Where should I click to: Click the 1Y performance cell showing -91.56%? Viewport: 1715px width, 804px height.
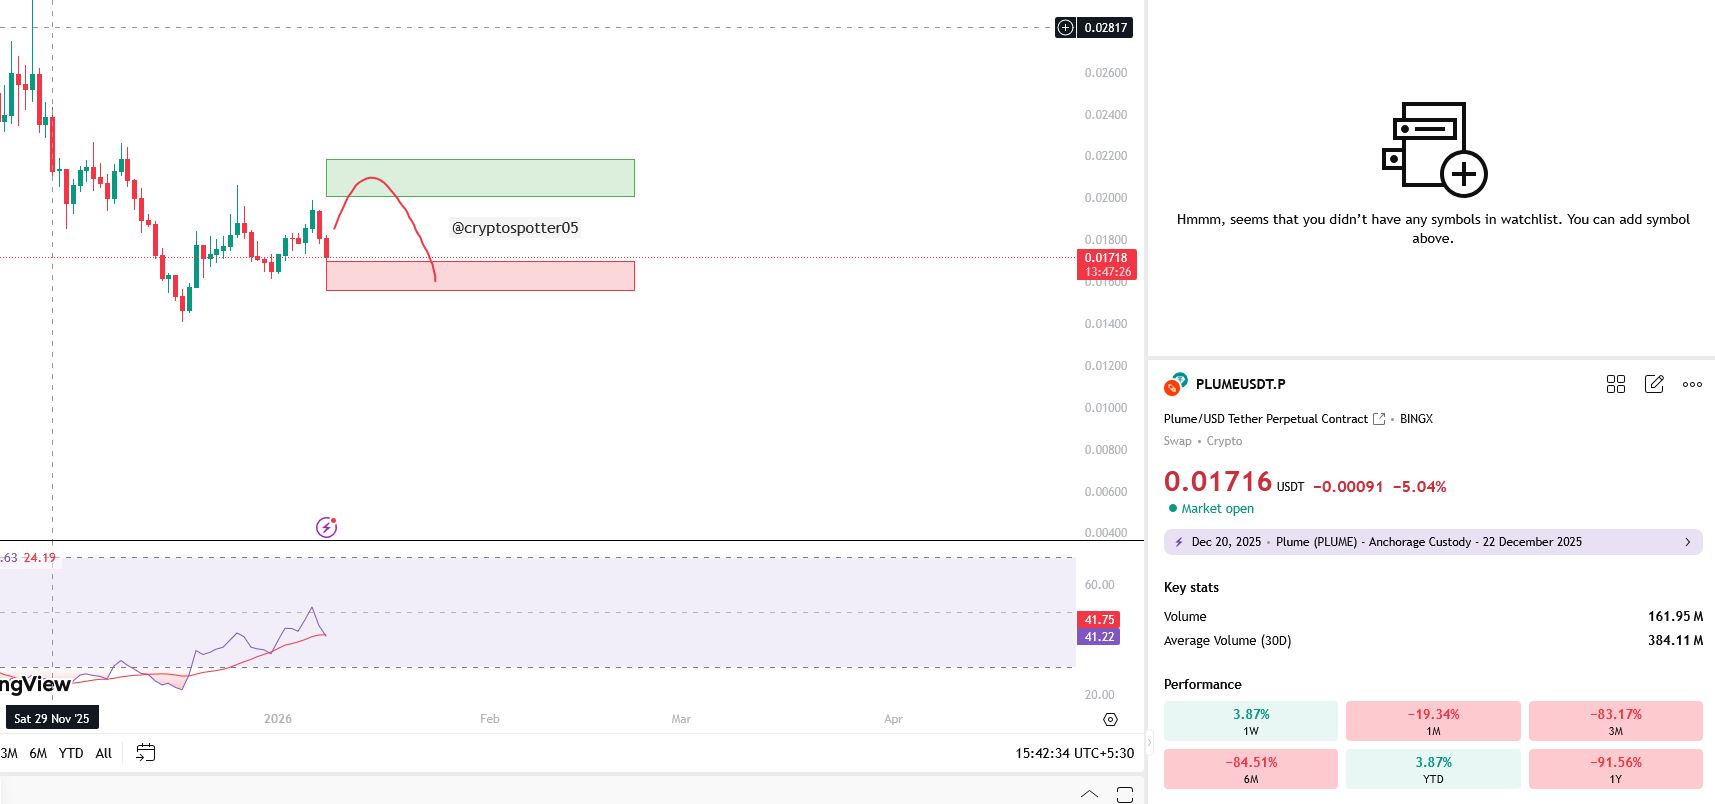1616,769
